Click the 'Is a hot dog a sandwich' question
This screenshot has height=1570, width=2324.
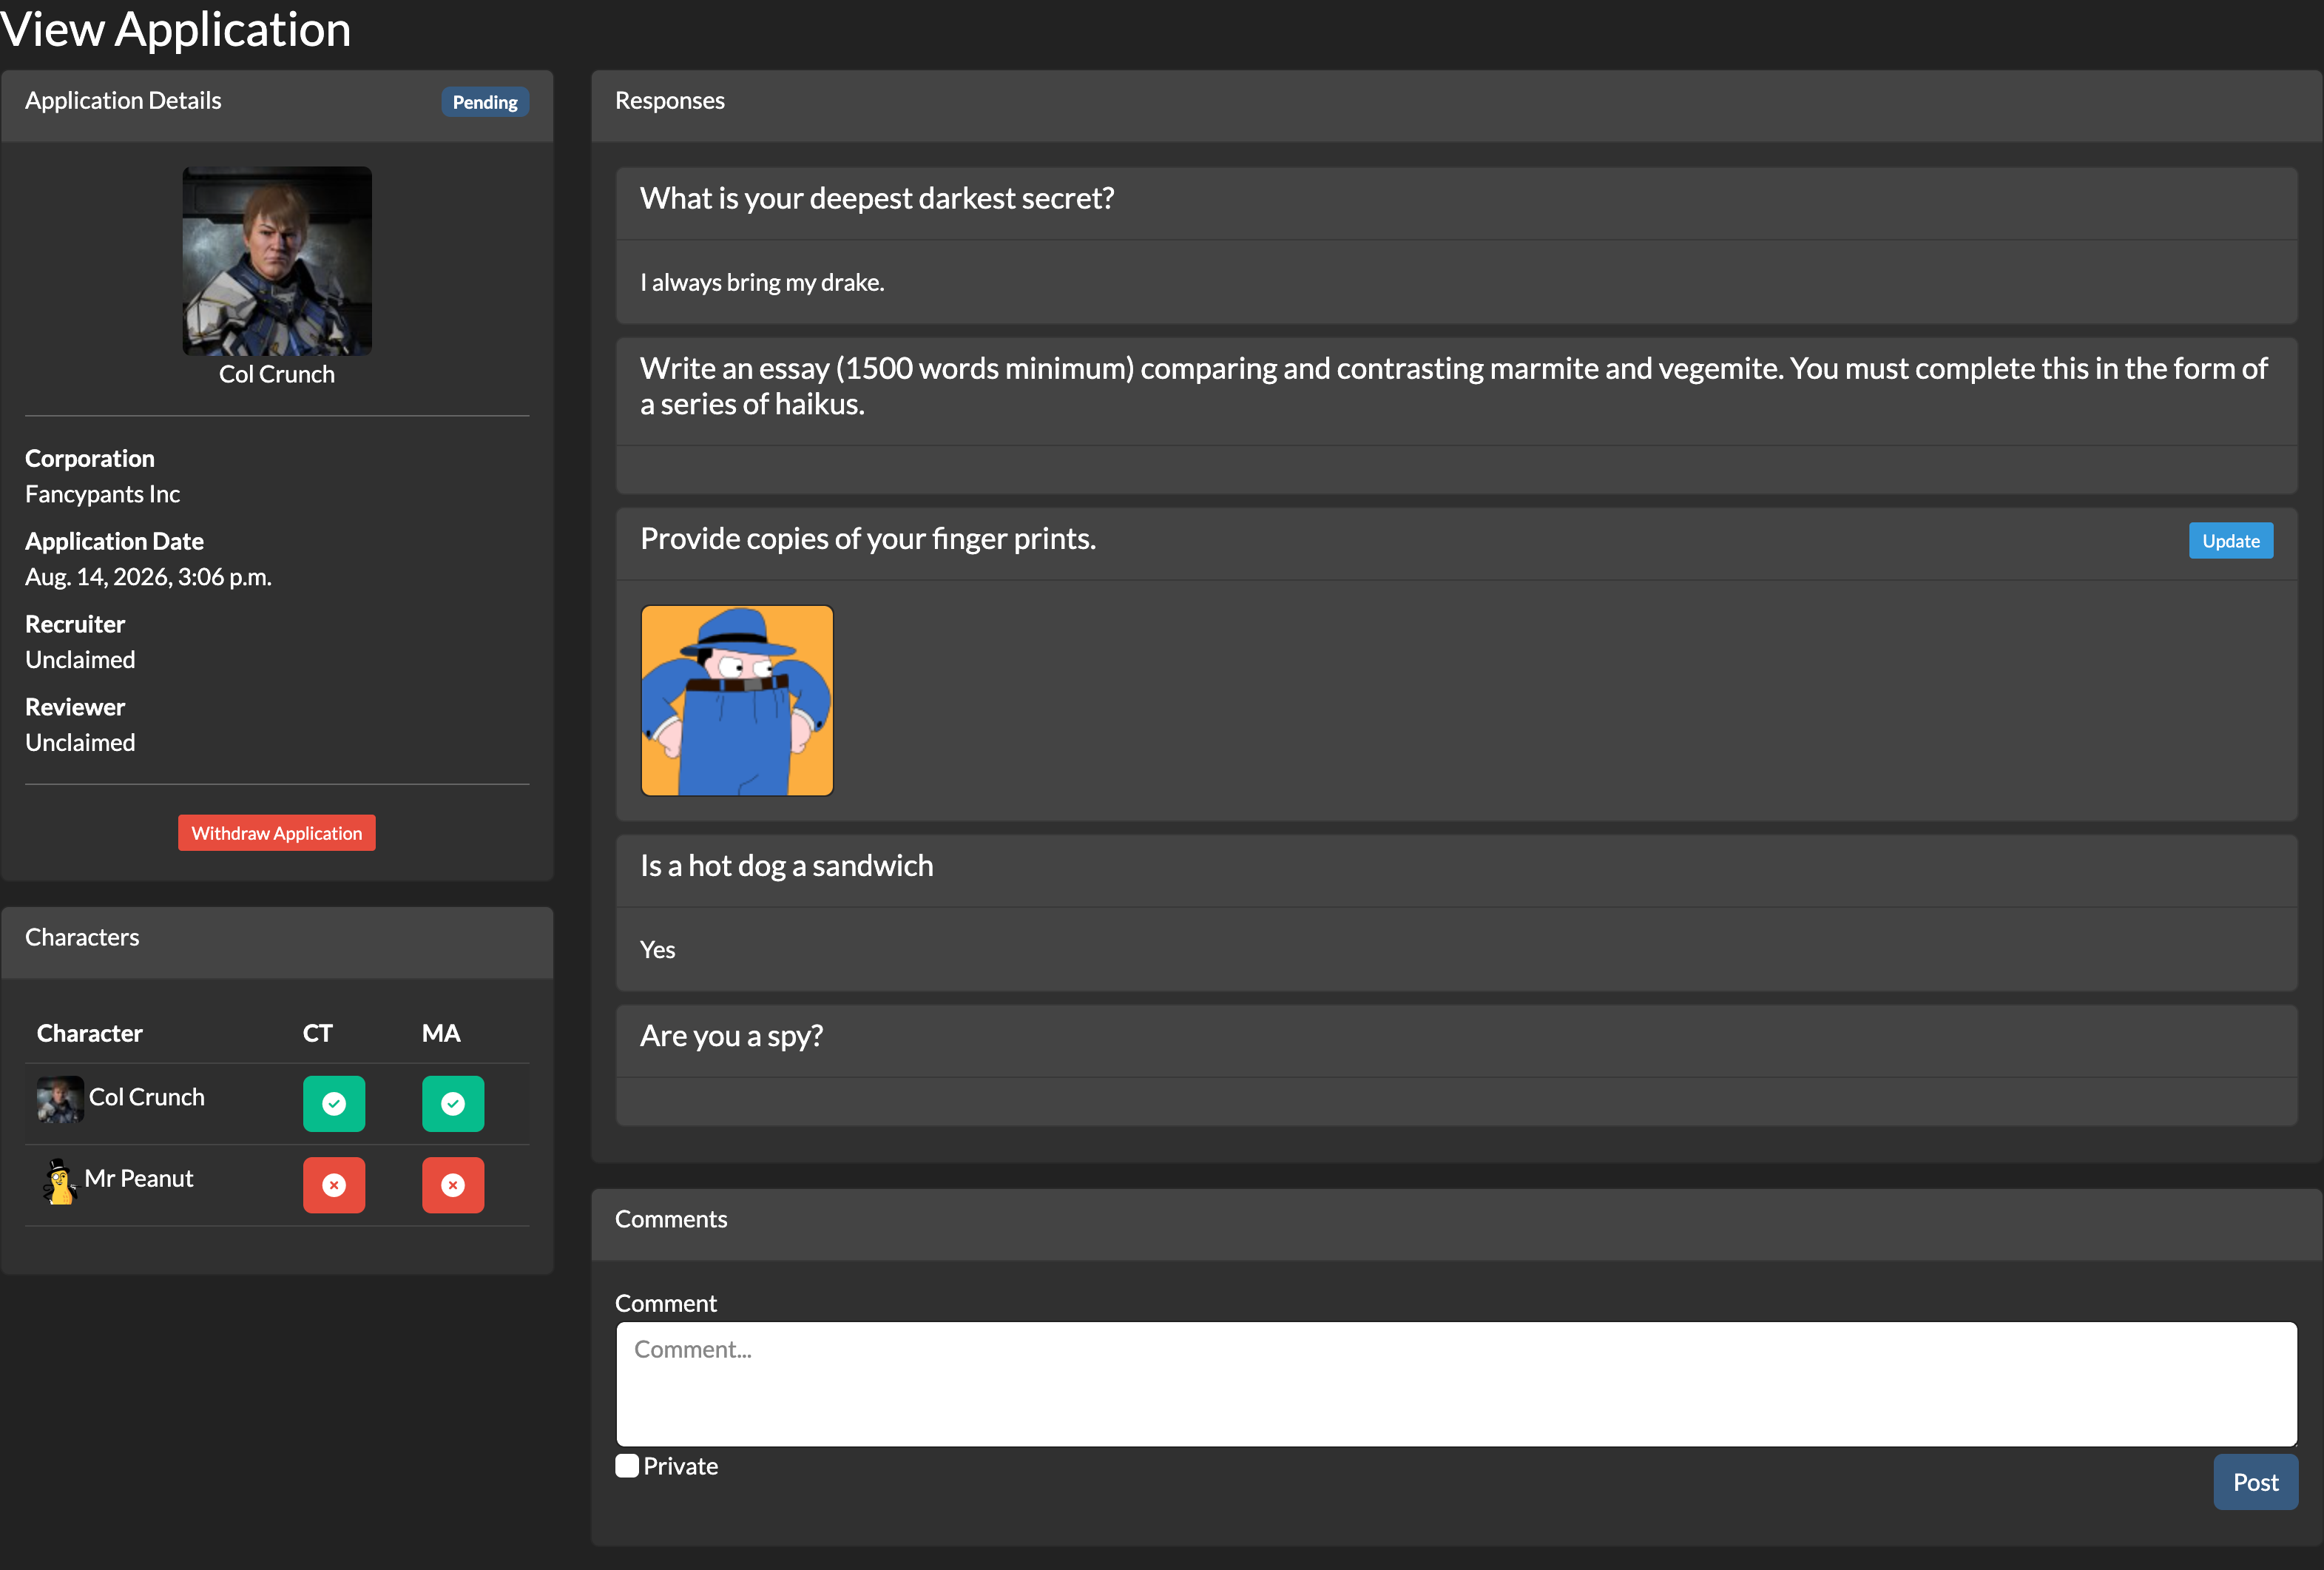pos(787,866)
